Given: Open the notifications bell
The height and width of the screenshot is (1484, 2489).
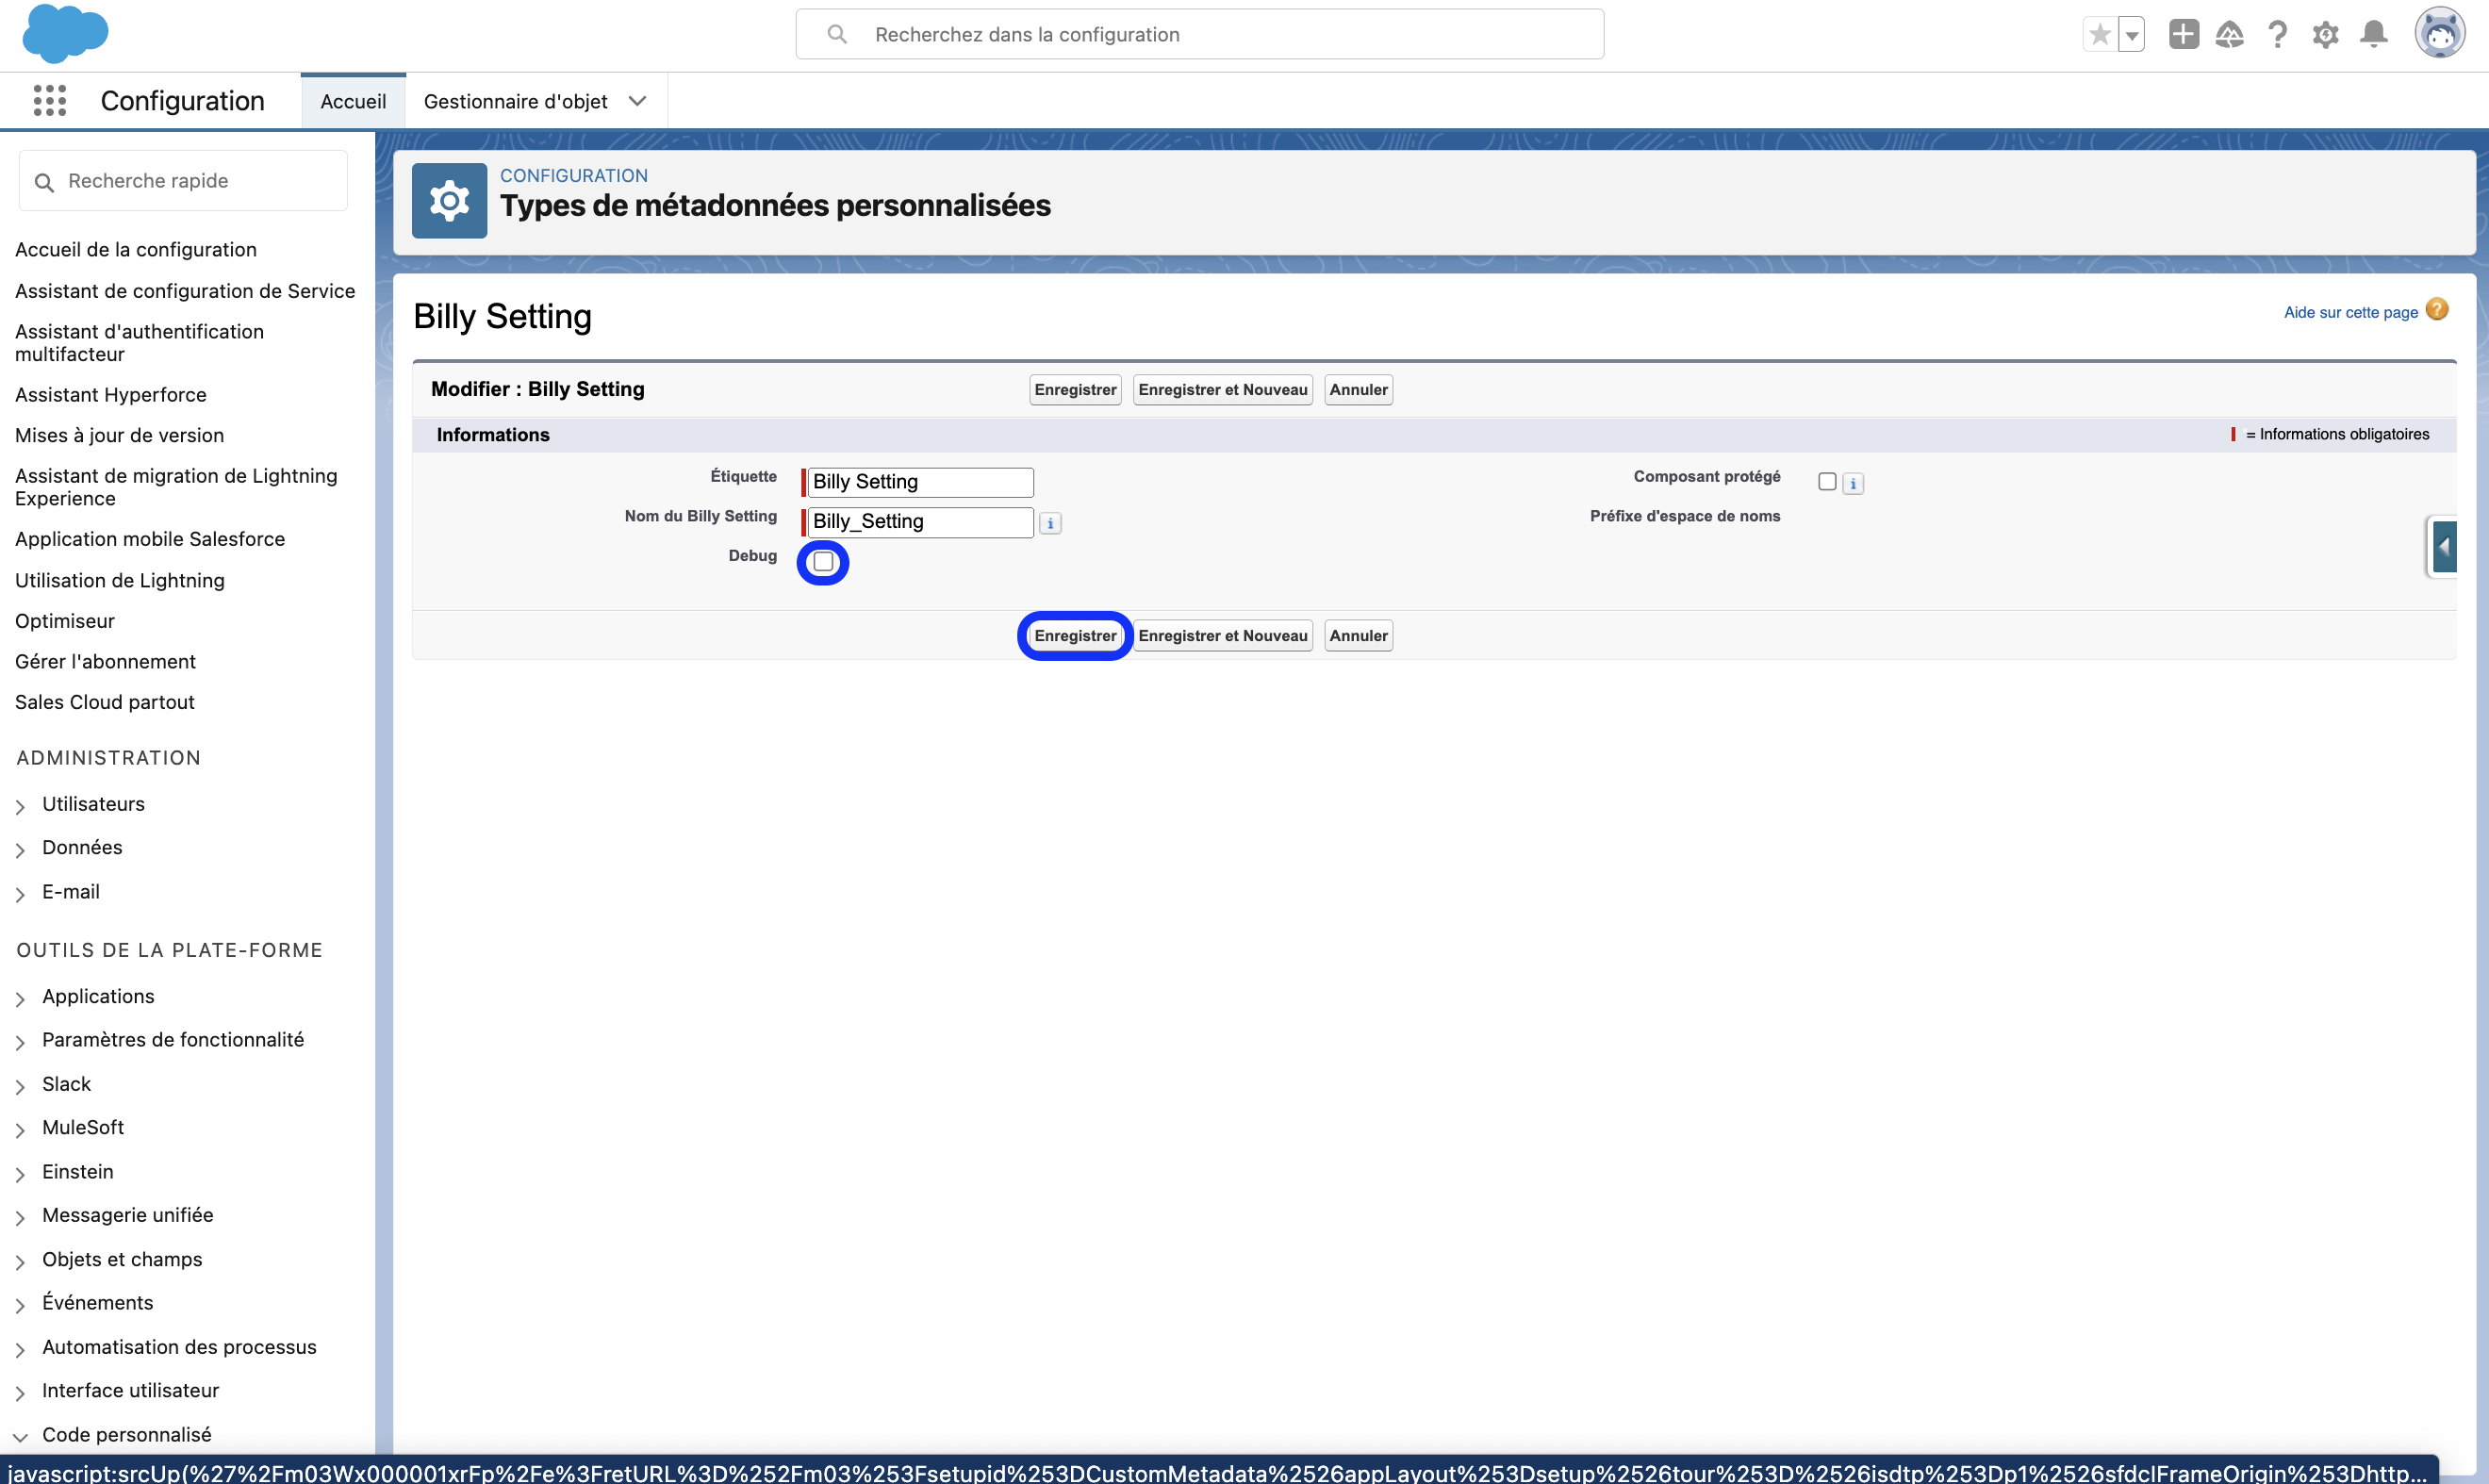Looking at the screenshot, I should tap(2373, 35).
